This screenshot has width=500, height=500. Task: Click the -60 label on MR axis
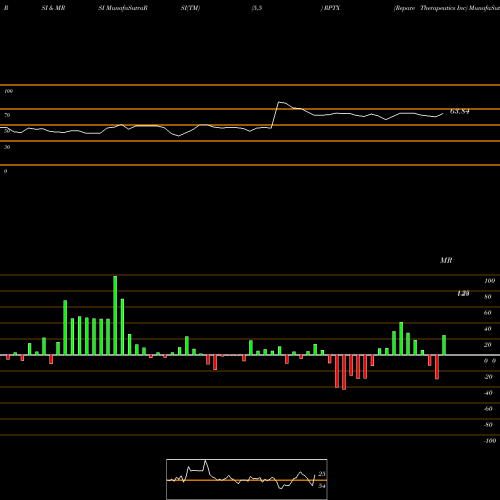[488, 409]
